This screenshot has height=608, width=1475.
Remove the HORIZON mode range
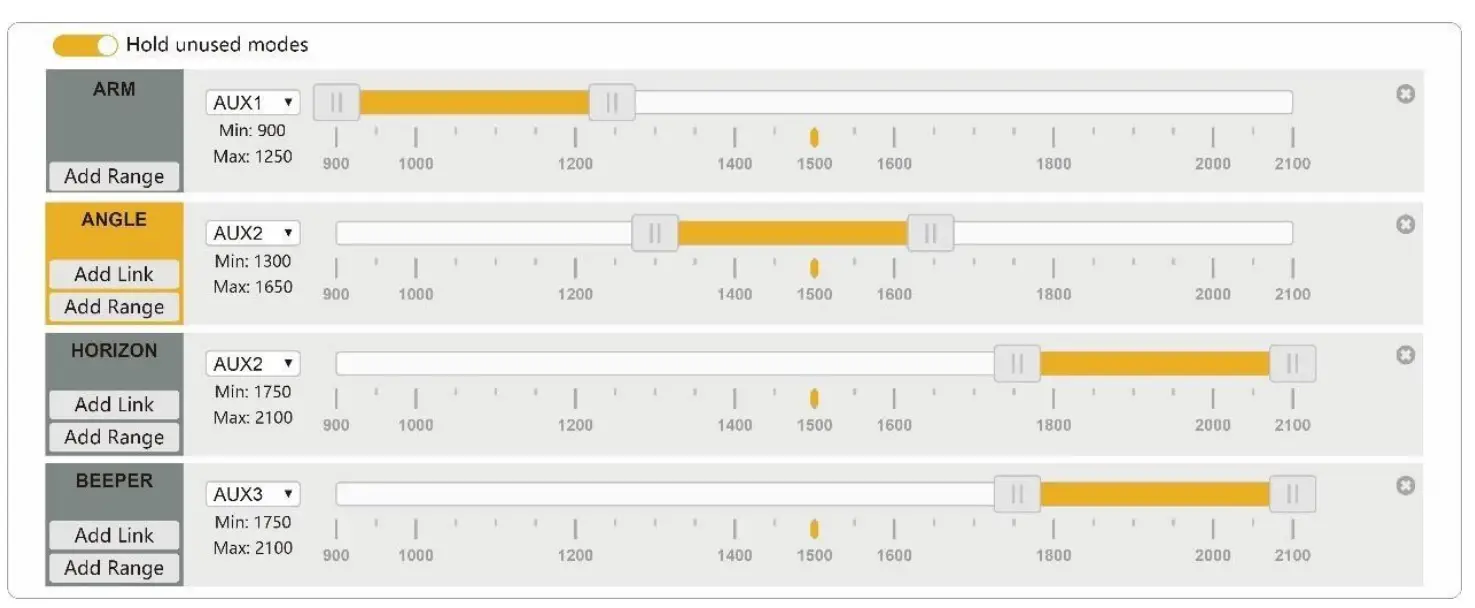1405,355
